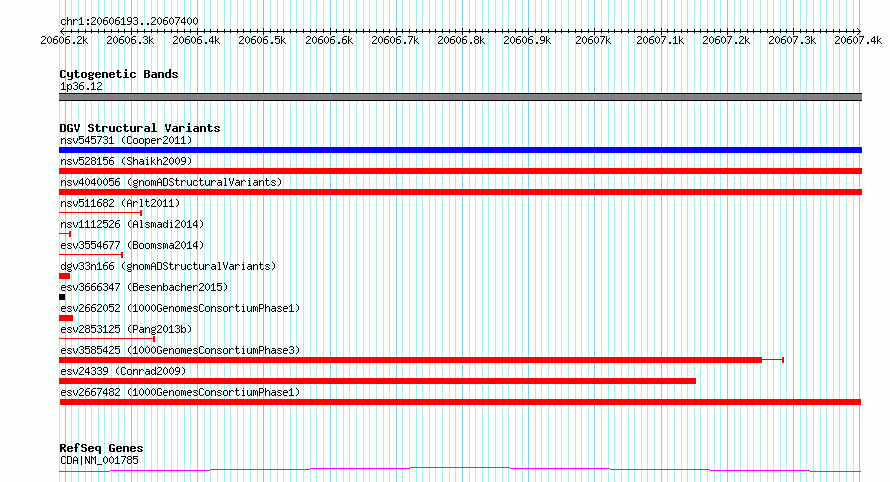Select the dgv33n166 short red bar
Screen dimensions: 890x482
point(65,276)
